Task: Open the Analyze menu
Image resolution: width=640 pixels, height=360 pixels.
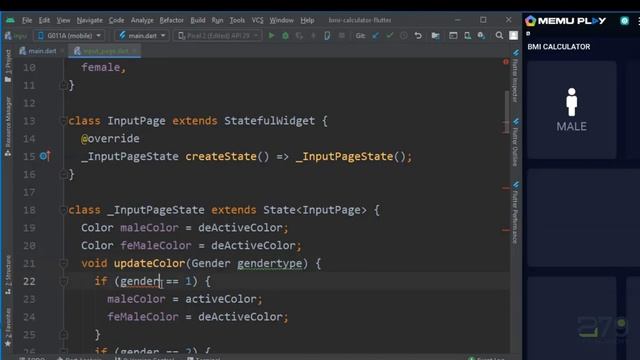Action: (142, 20)
